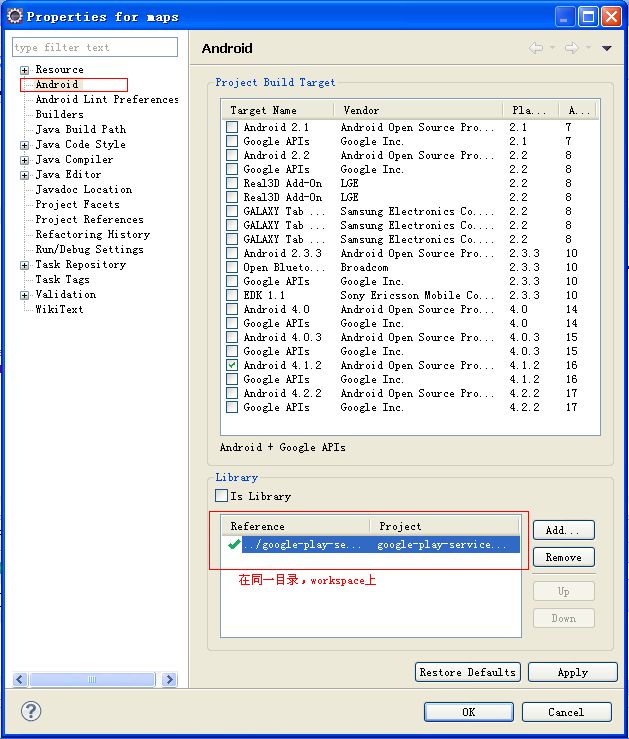Open the Project References page
Viewport: 629px width, 739px height.
(x=90, y=220)
